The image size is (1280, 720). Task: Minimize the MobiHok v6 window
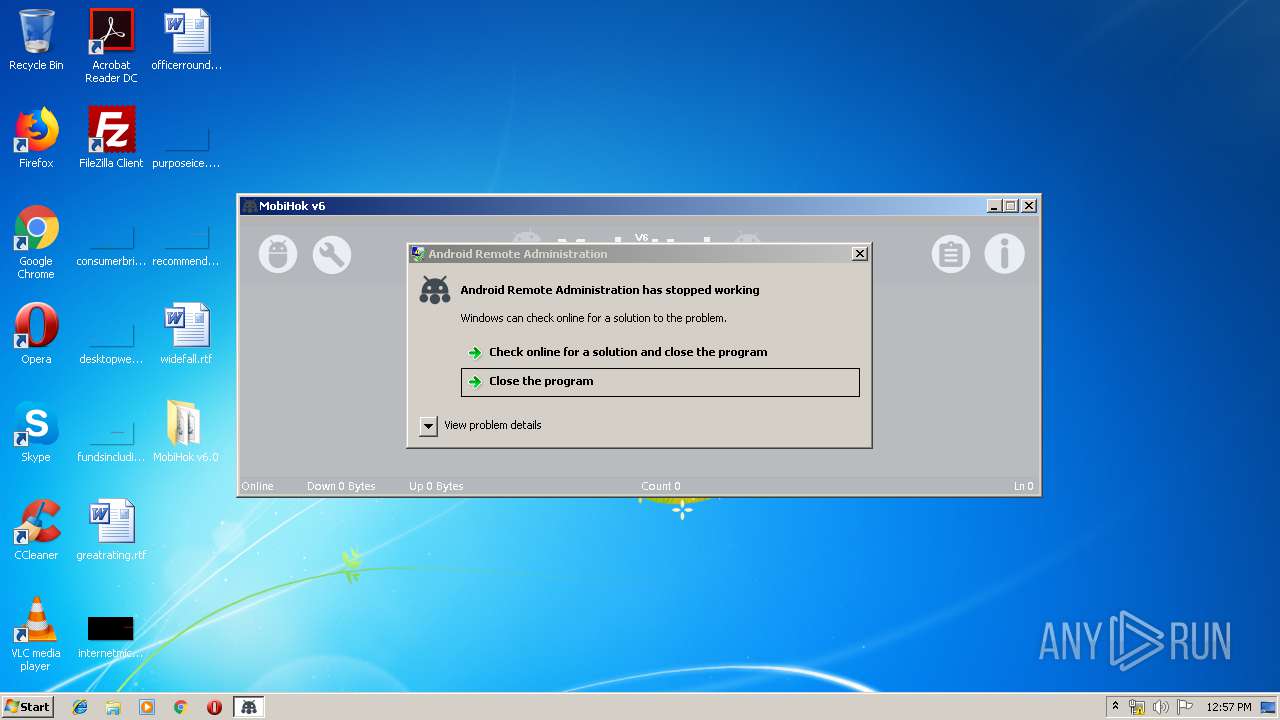click(994, 206)
